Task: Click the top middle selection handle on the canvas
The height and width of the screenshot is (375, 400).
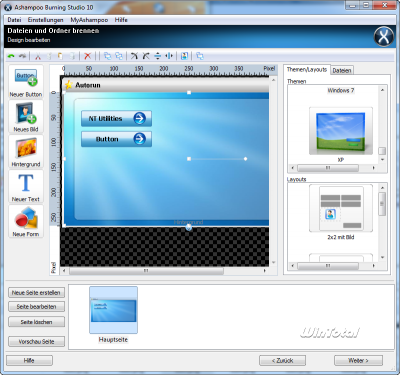Action: pos(189,92)
